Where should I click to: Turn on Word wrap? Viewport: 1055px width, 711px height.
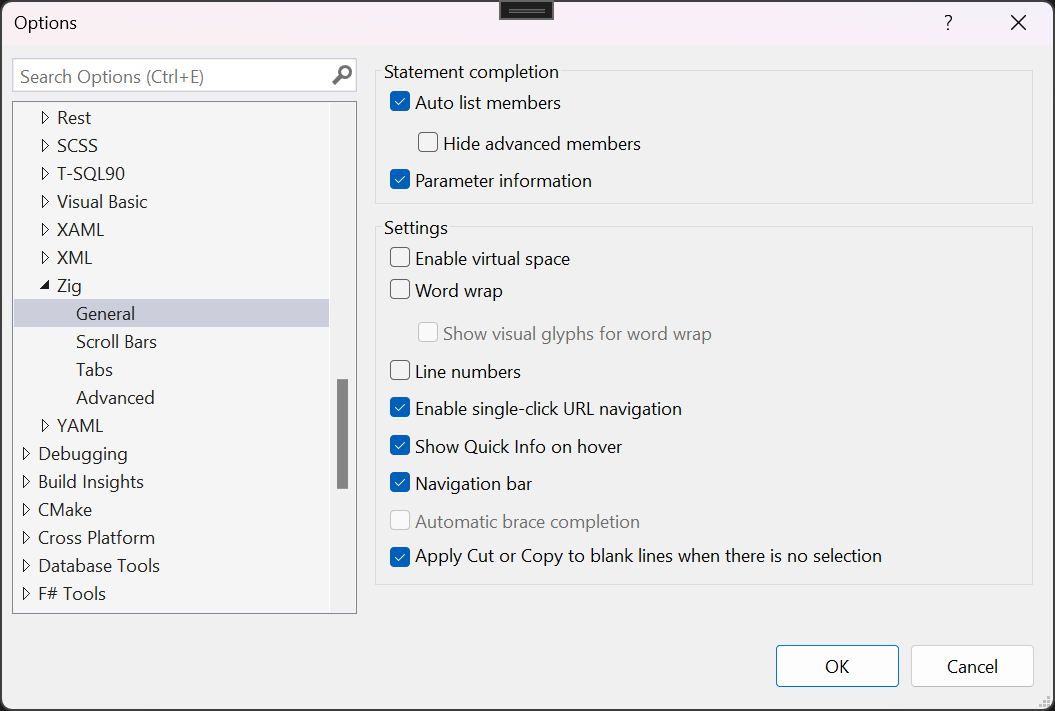click(x=400, y=291)
